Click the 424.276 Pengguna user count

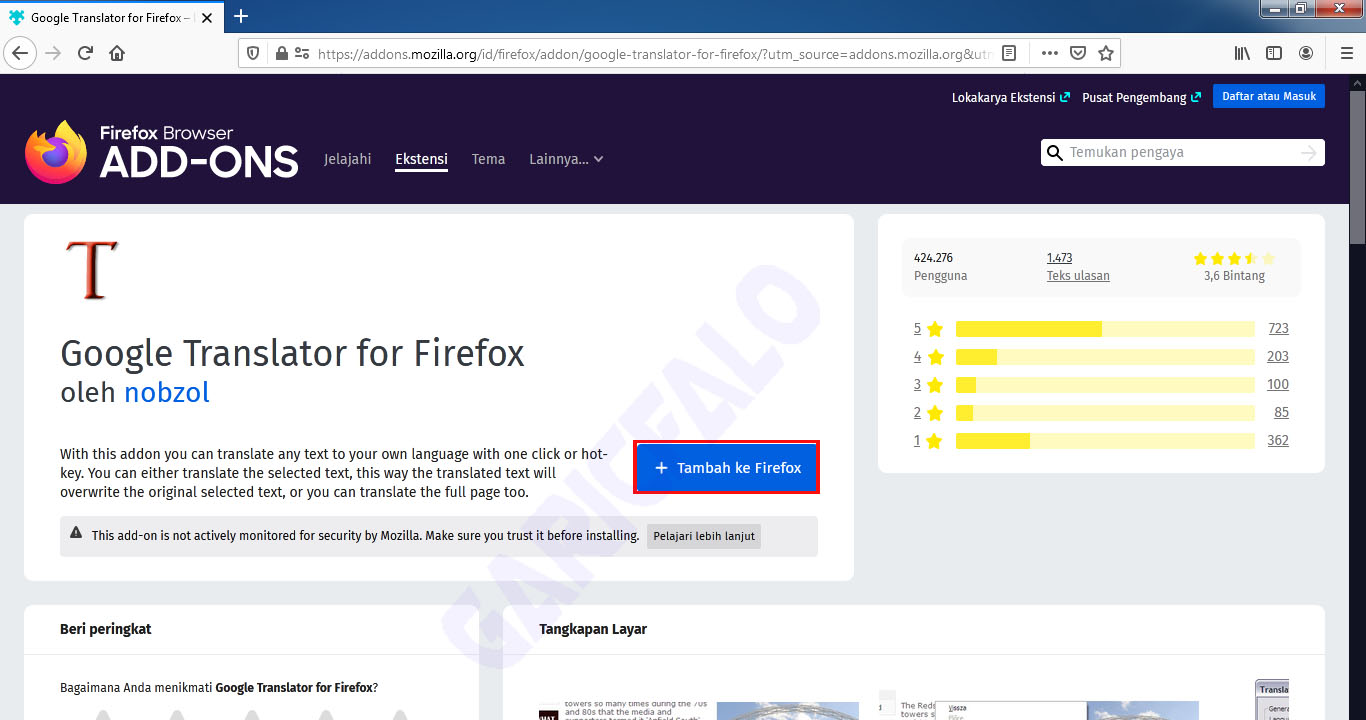[x=940, y=267]
